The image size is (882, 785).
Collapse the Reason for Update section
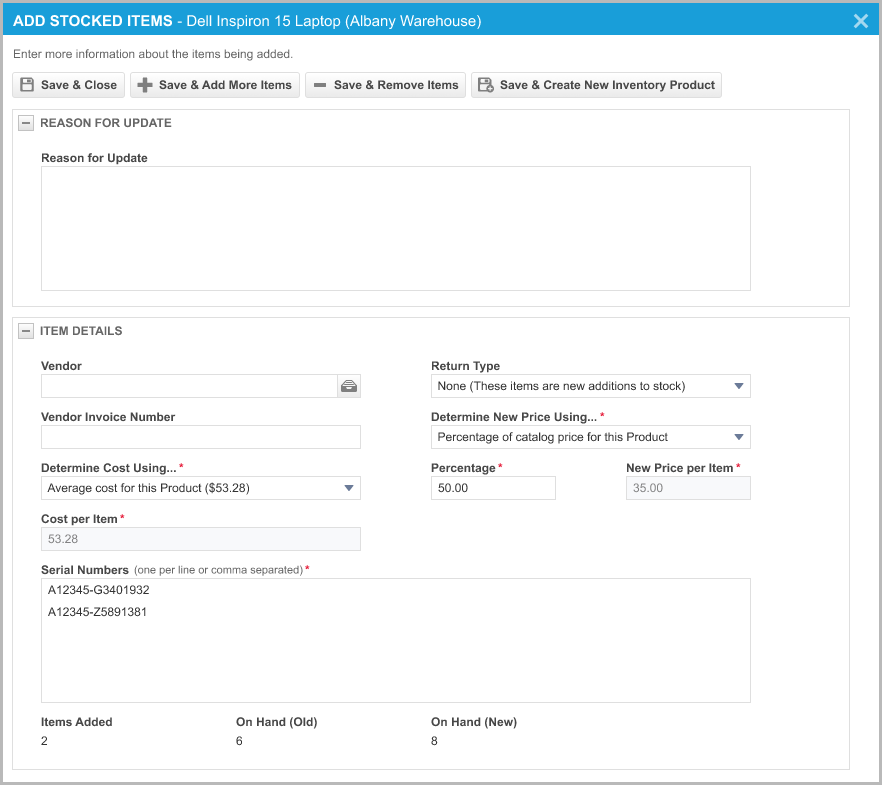click(x=26, y=123)
